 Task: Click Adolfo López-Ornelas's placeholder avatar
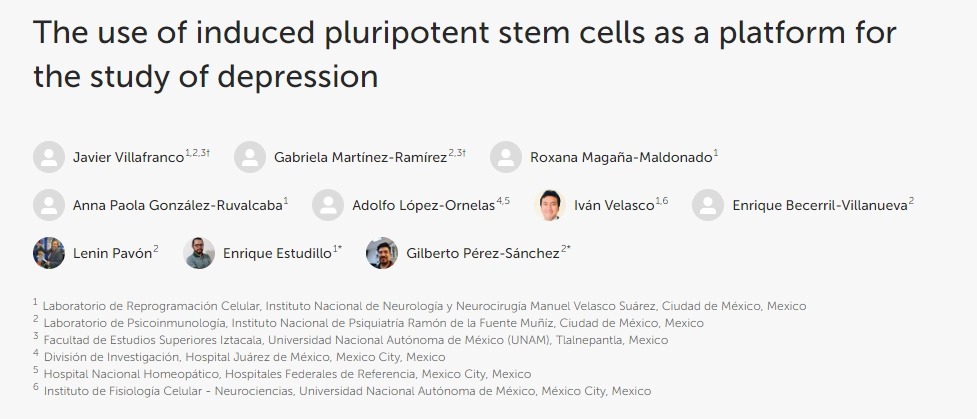[328, 205]
